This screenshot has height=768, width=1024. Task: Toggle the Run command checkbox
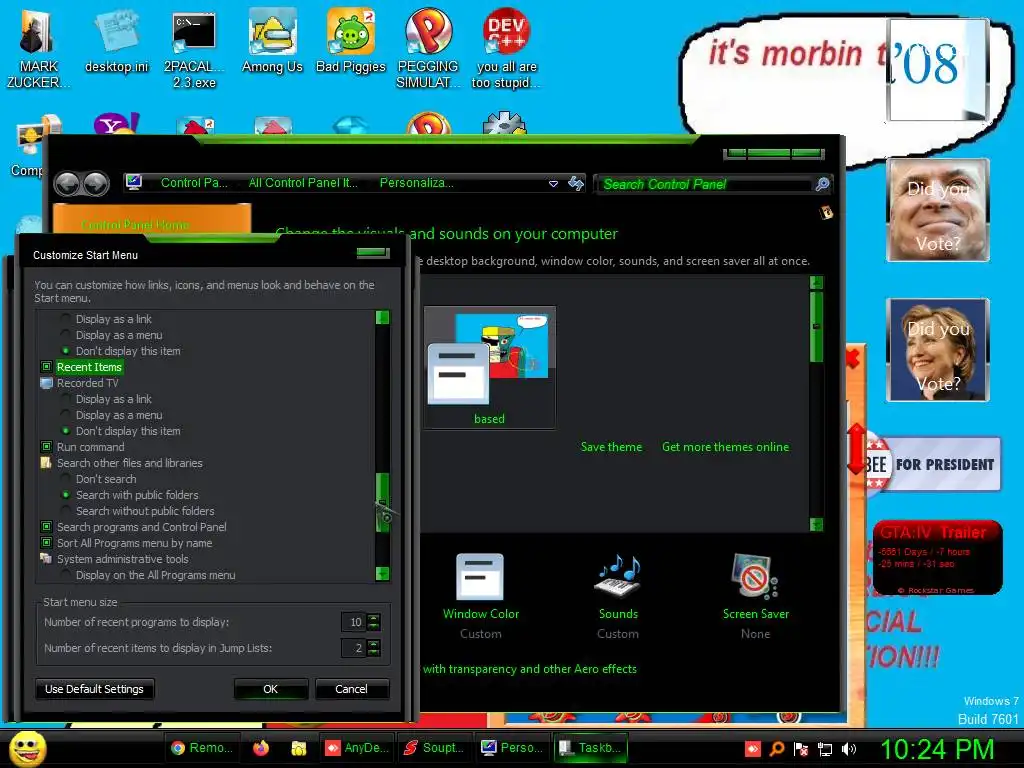46,447
